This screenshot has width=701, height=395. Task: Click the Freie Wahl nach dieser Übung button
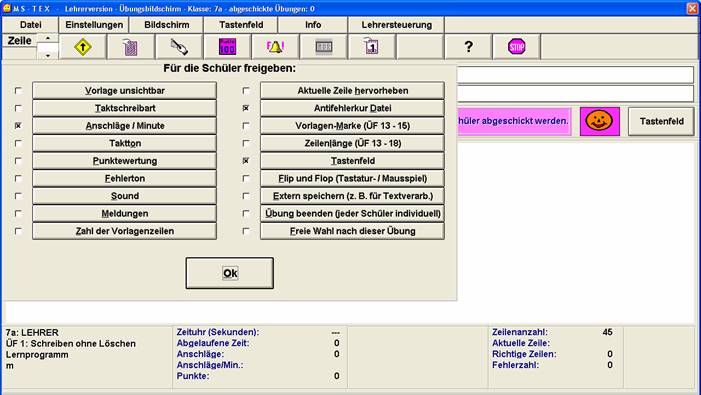(x=352, y=231)
